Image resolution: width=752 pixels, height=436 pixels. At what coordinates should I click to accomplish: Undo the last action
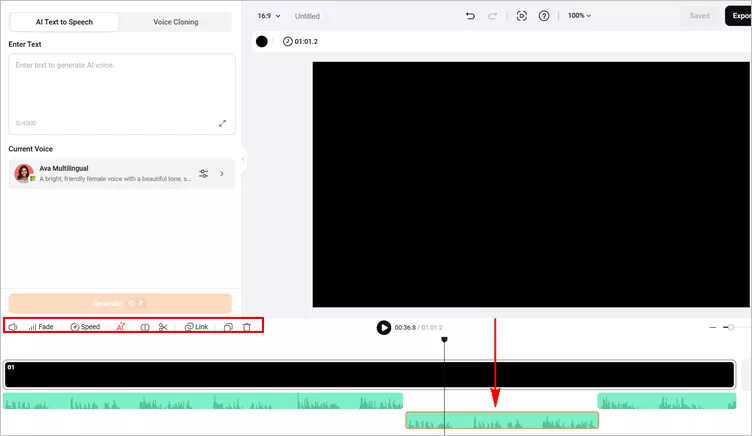click(x=470, y=16)
